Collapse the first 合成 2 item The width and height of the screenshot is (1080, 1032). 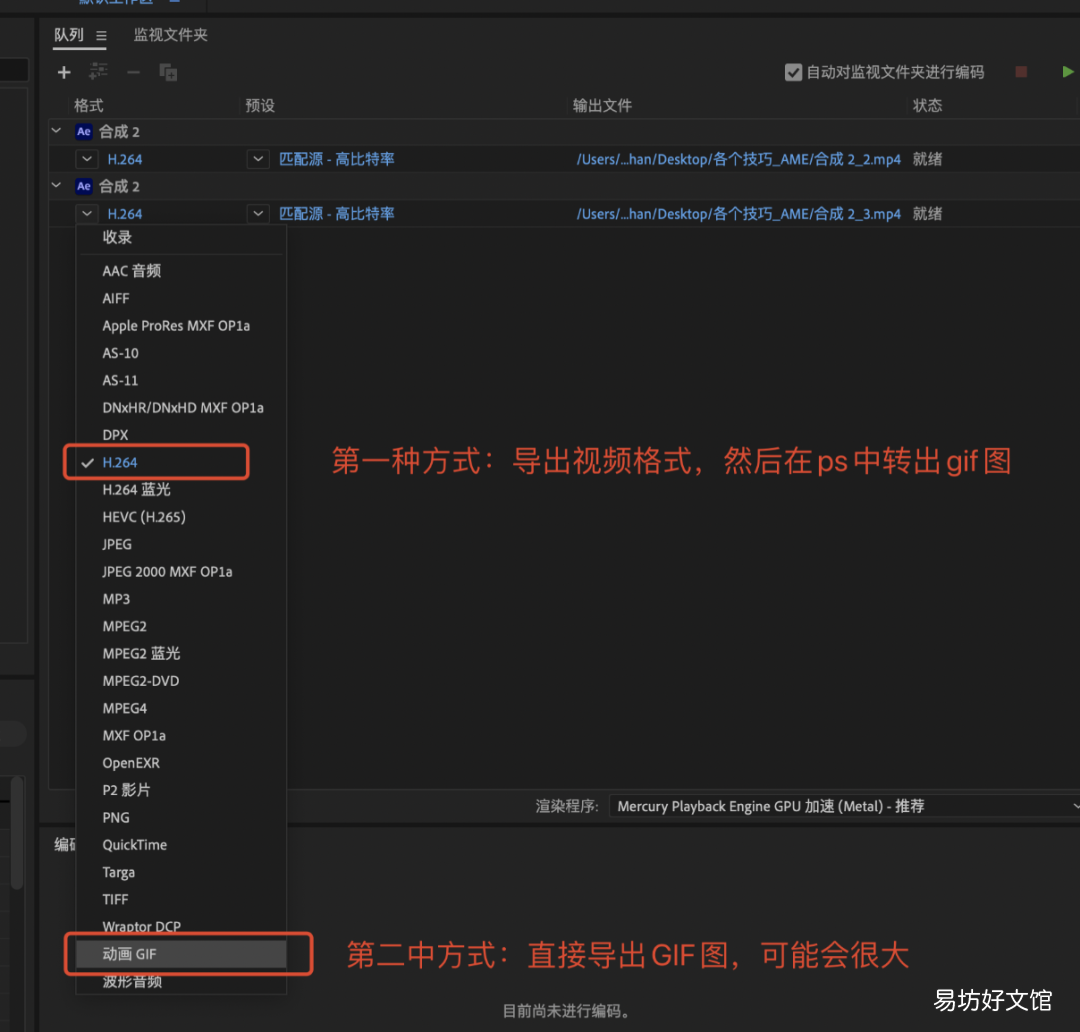tap(57, 131)
